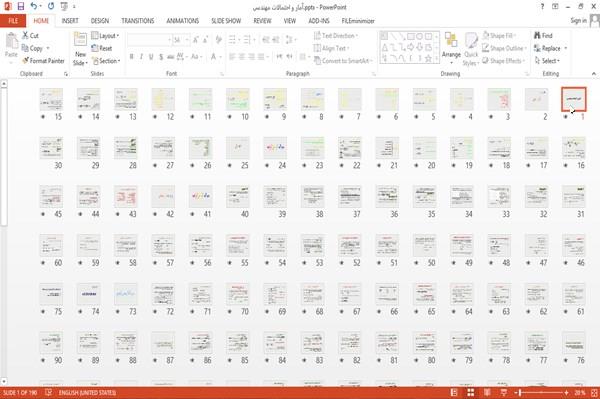Click the Redo icon in title bar
The height and width of the screenshot is (399, 600).
point(51,7)
